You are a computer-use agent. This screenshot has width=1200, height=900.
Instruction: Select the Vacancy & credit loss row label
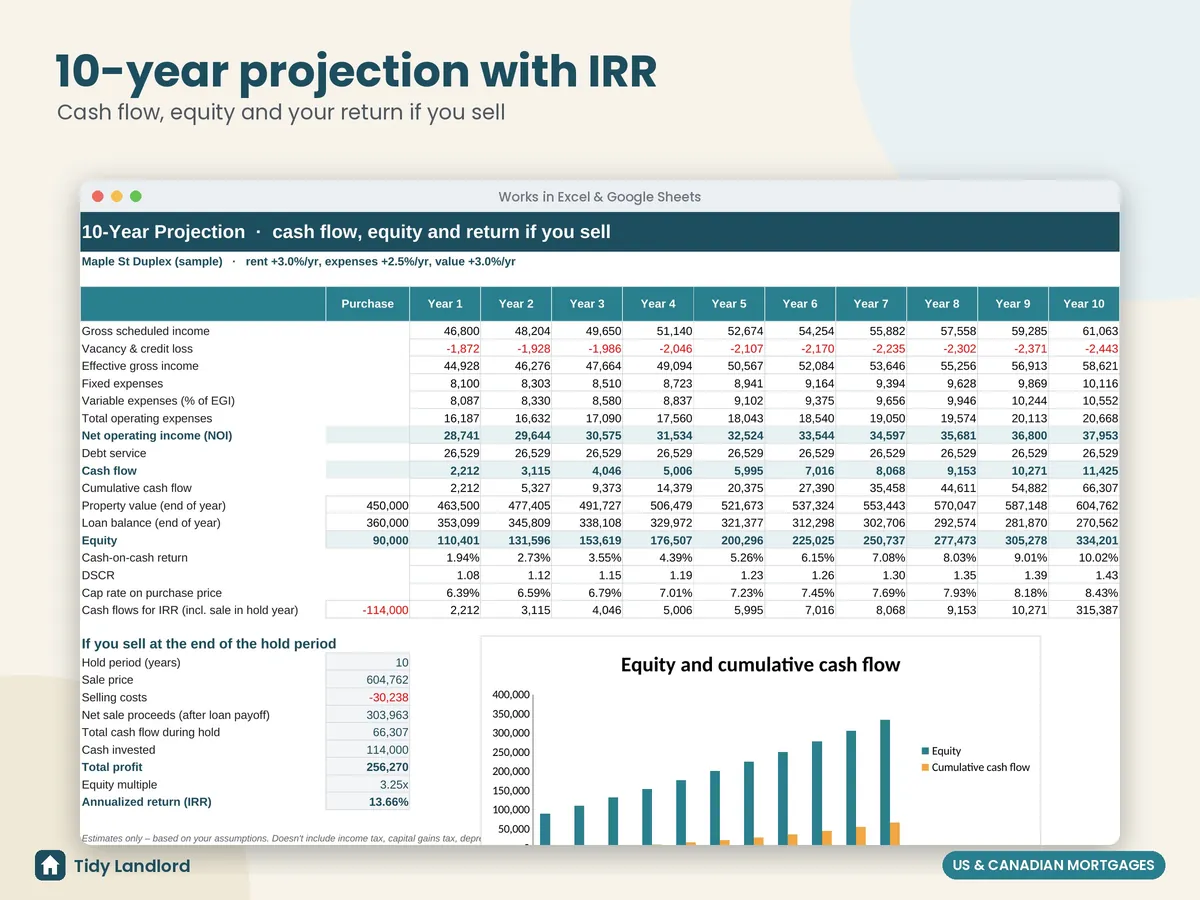[137, 349]
